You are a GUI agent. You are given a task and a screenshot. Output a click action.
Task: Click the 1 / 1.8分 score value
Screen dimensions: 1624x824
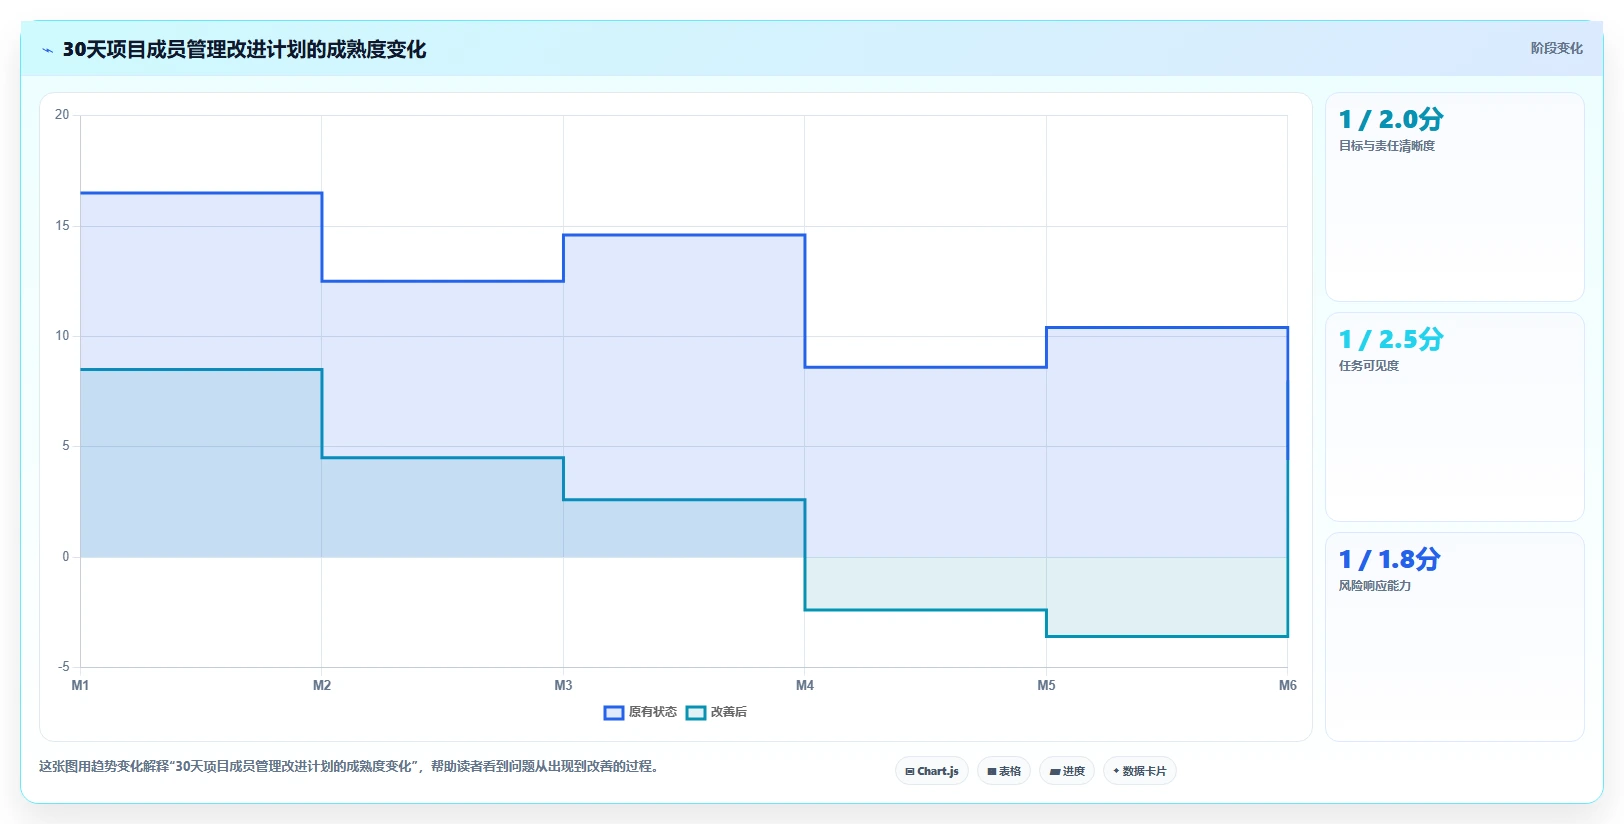(1390, 559)
